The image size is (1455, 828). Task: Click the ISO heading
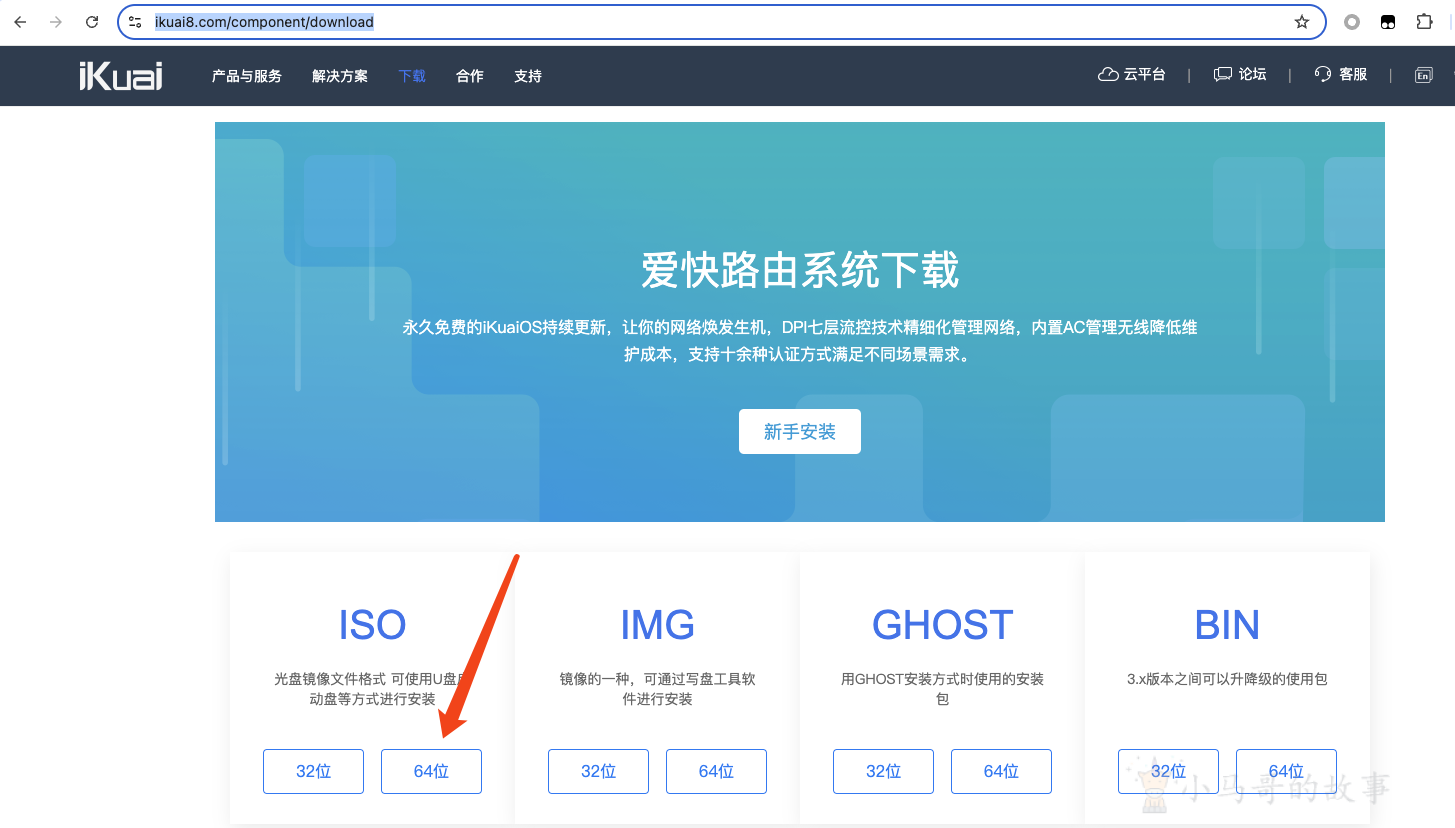(372, 625)
